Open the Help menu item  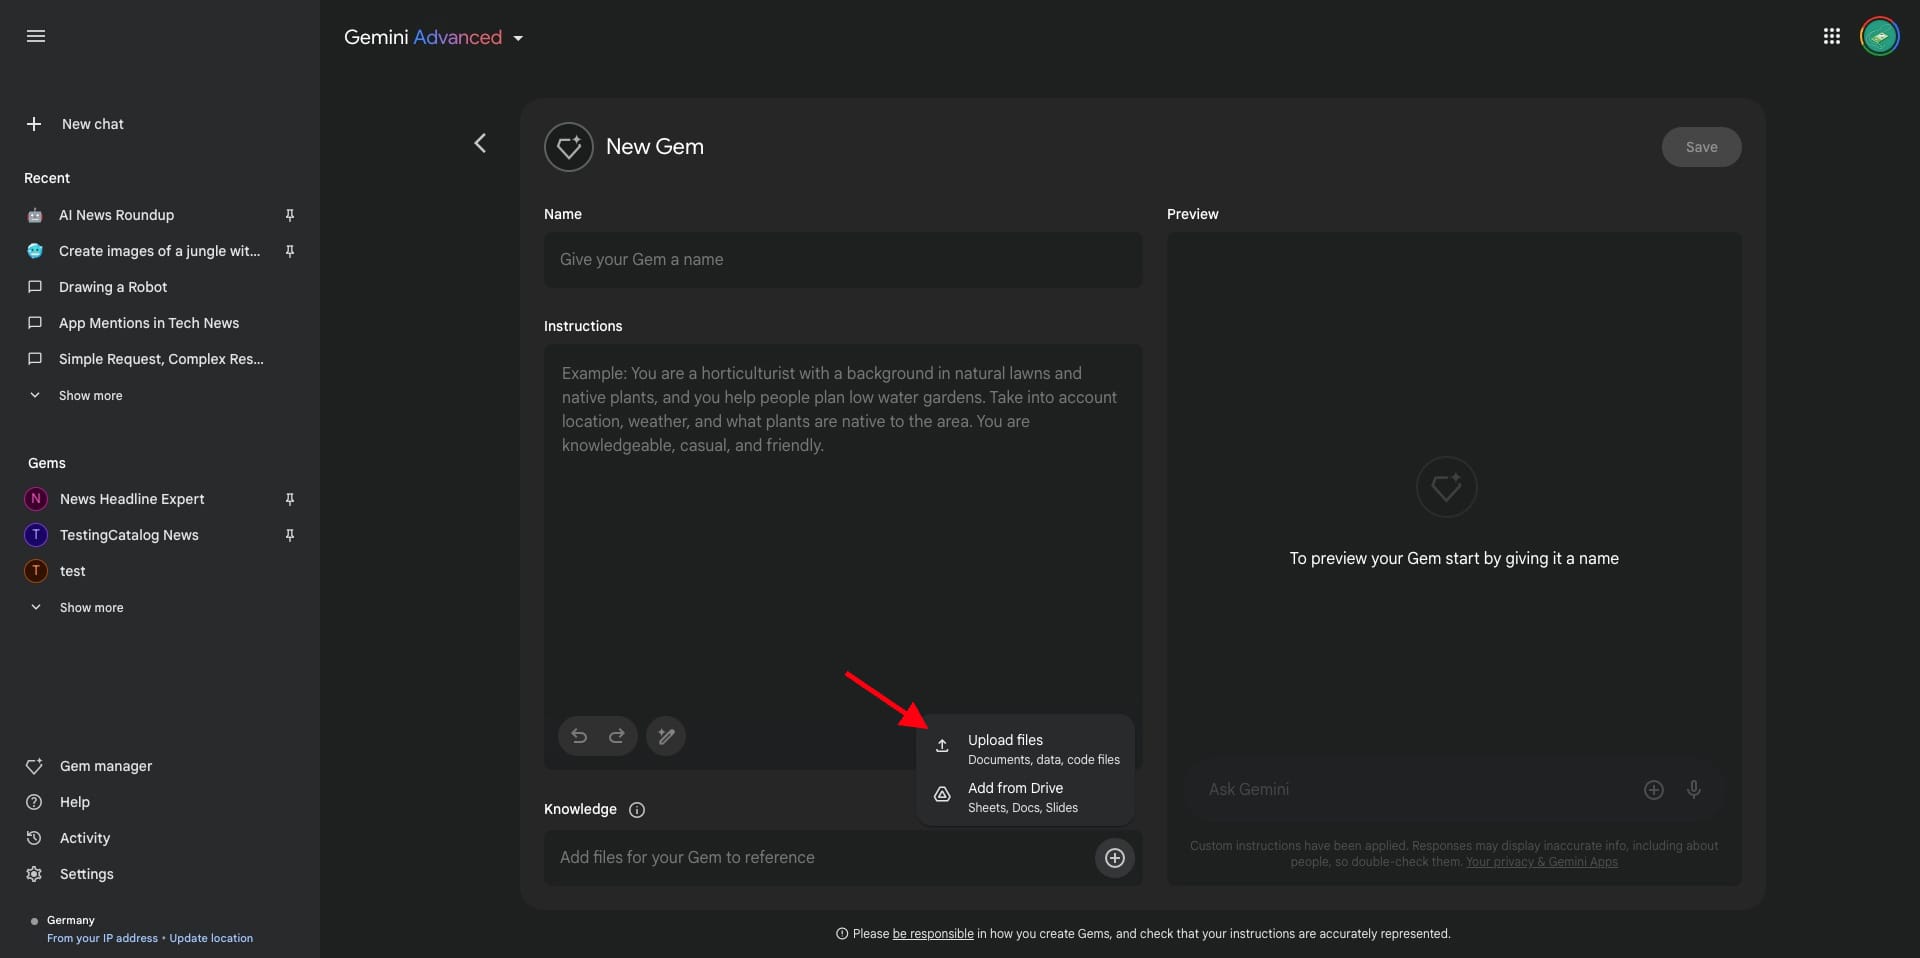point(75,802)
